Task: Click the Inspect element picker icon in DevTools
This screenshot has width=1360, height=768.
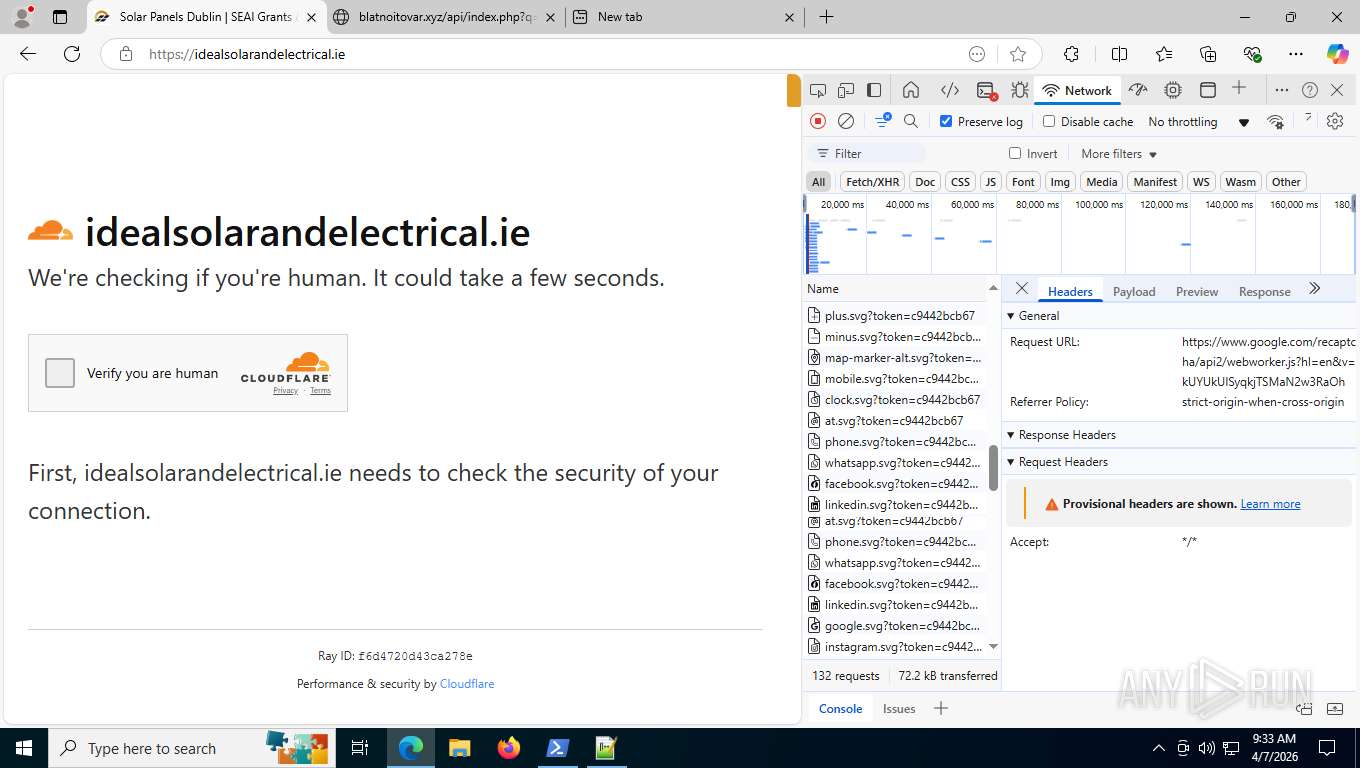Action: click(818, 90)
